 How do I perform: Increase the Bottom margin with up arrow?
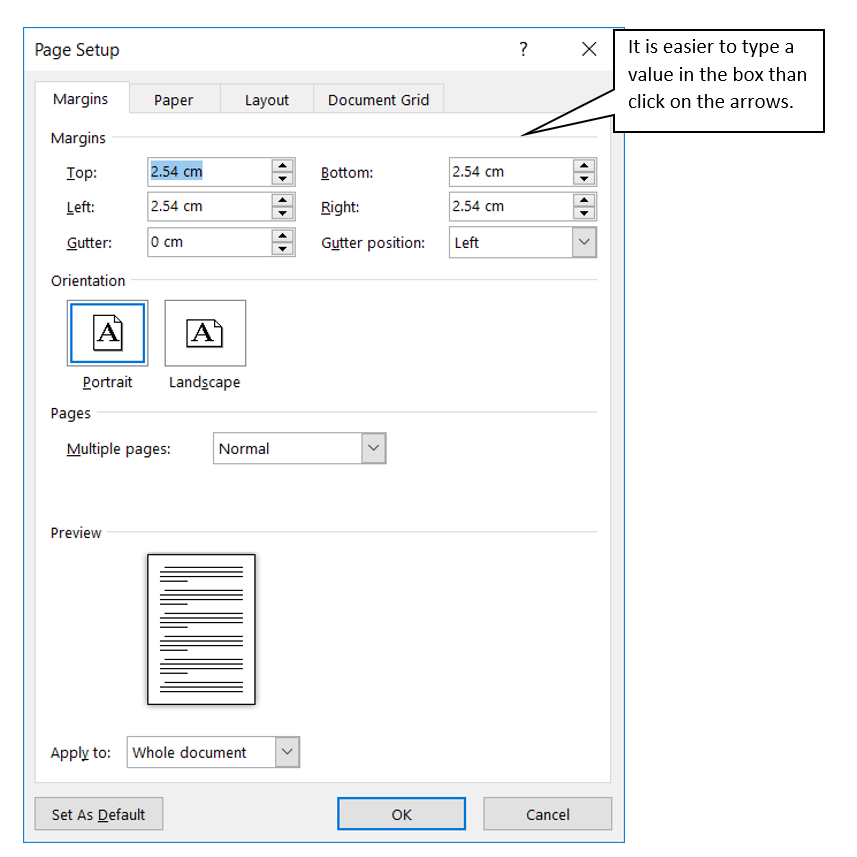584,166
